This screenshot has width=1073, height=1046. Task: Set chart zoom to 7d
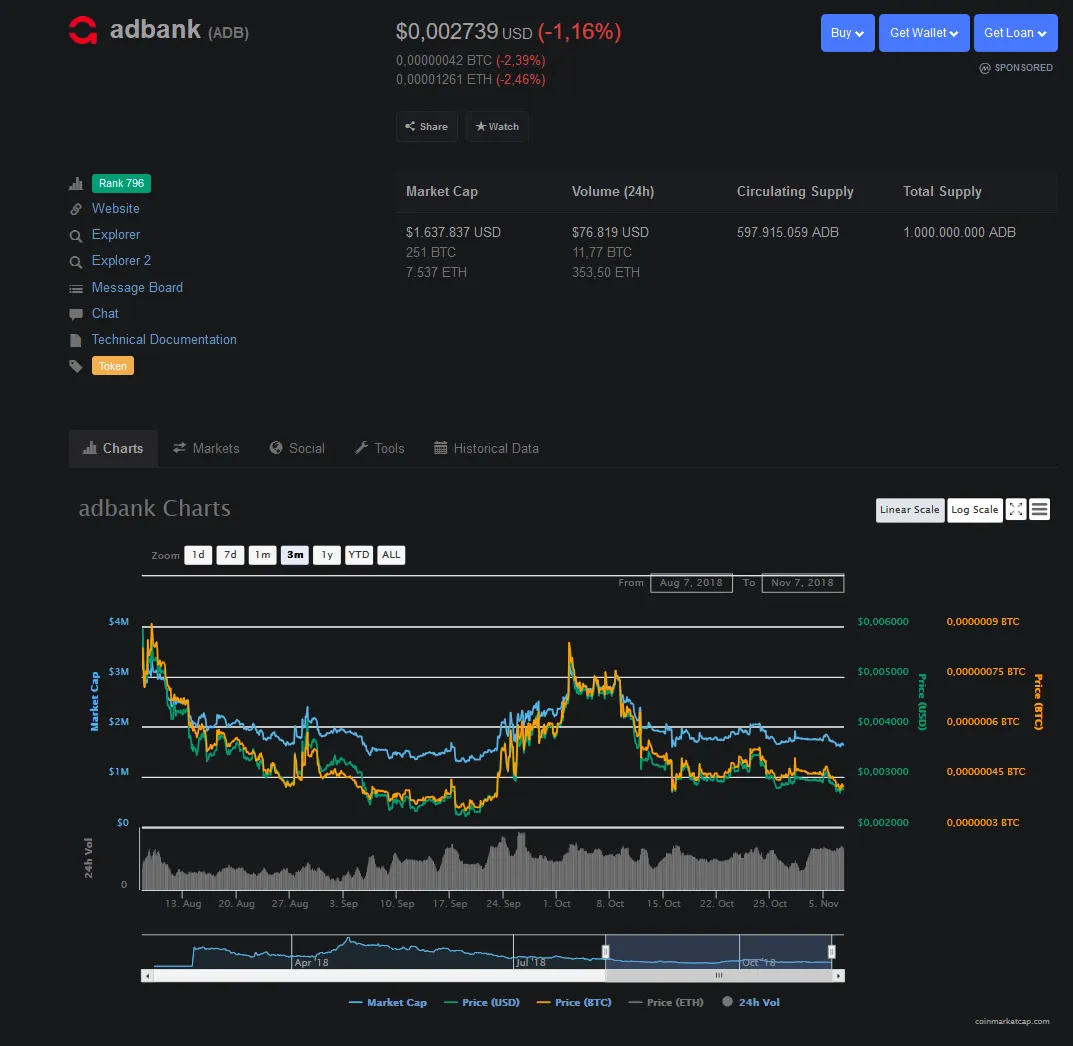231,555
